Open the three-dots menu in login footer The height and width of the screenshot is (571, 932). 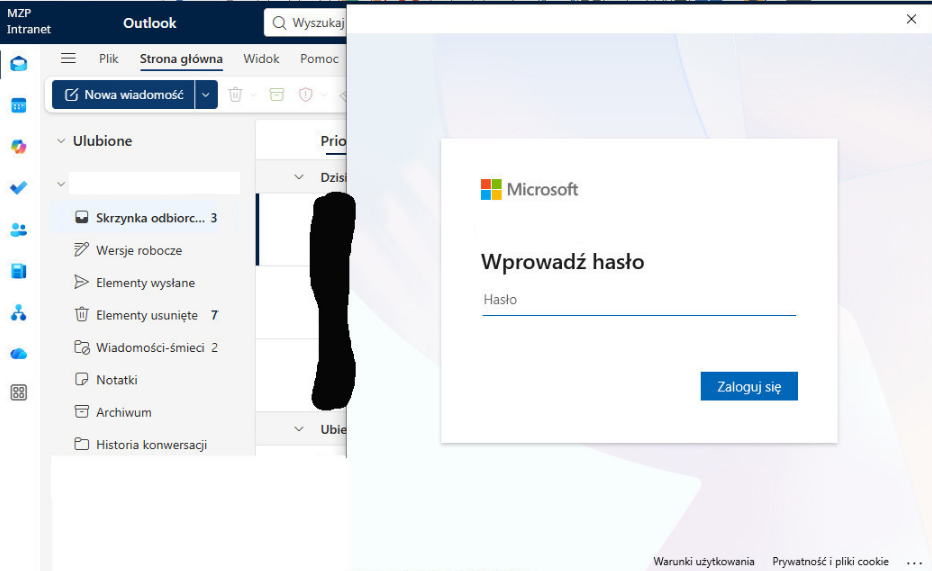[914, 561]
